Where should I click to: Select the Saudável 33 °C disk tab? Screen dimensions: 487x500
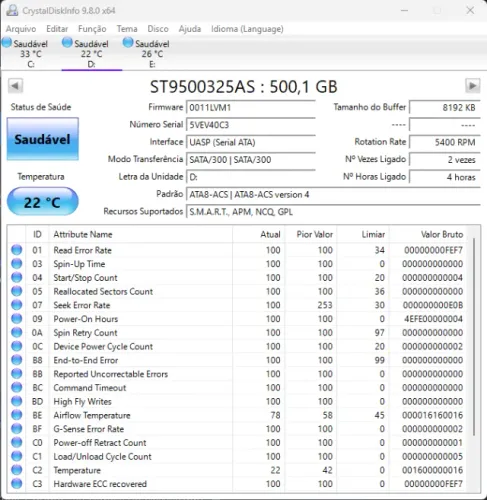click(31, 53)
